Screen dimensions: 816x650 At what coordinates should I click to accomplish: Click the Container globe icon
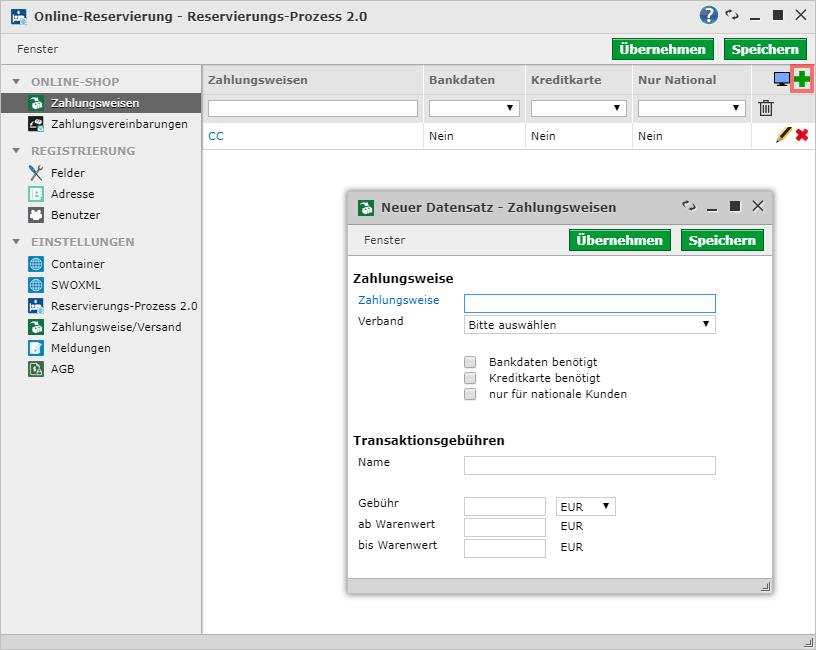(36, 264)
